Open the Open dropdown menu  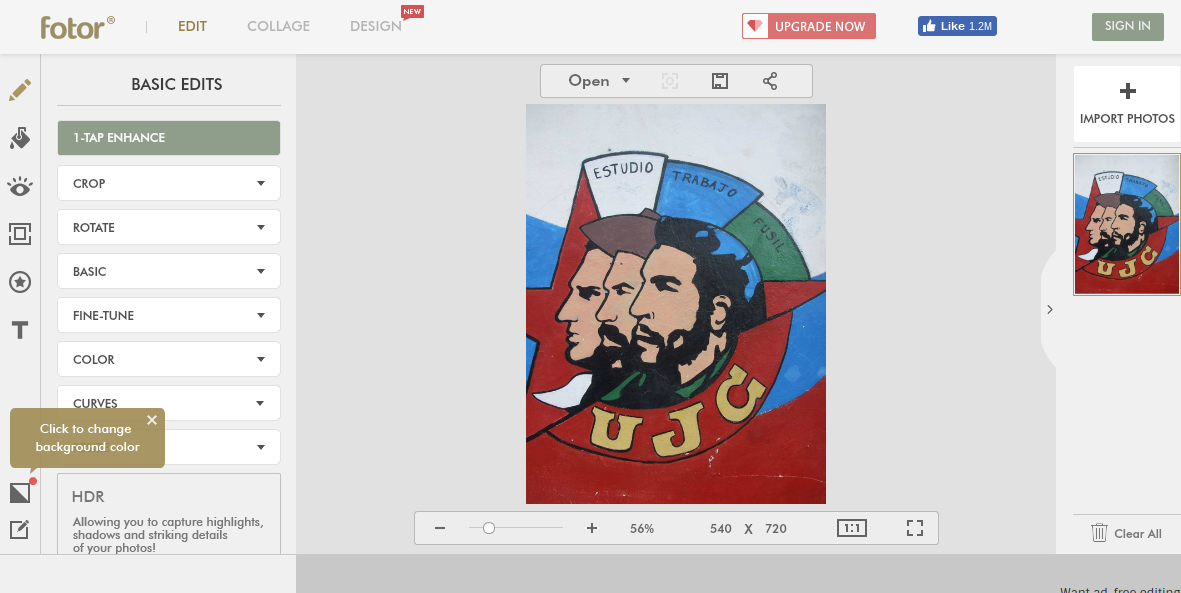(x=600, y=81)
